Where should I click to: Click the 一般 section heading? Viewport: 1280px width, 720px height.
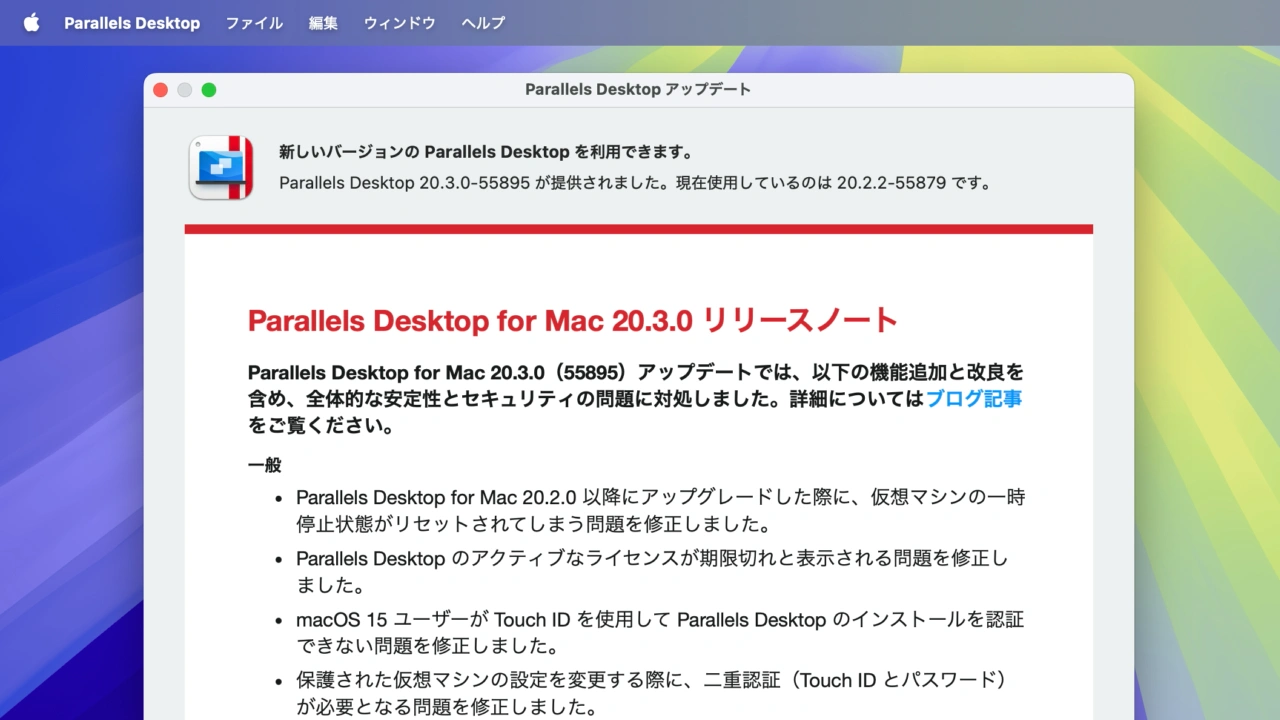click(x=264, y=465)
